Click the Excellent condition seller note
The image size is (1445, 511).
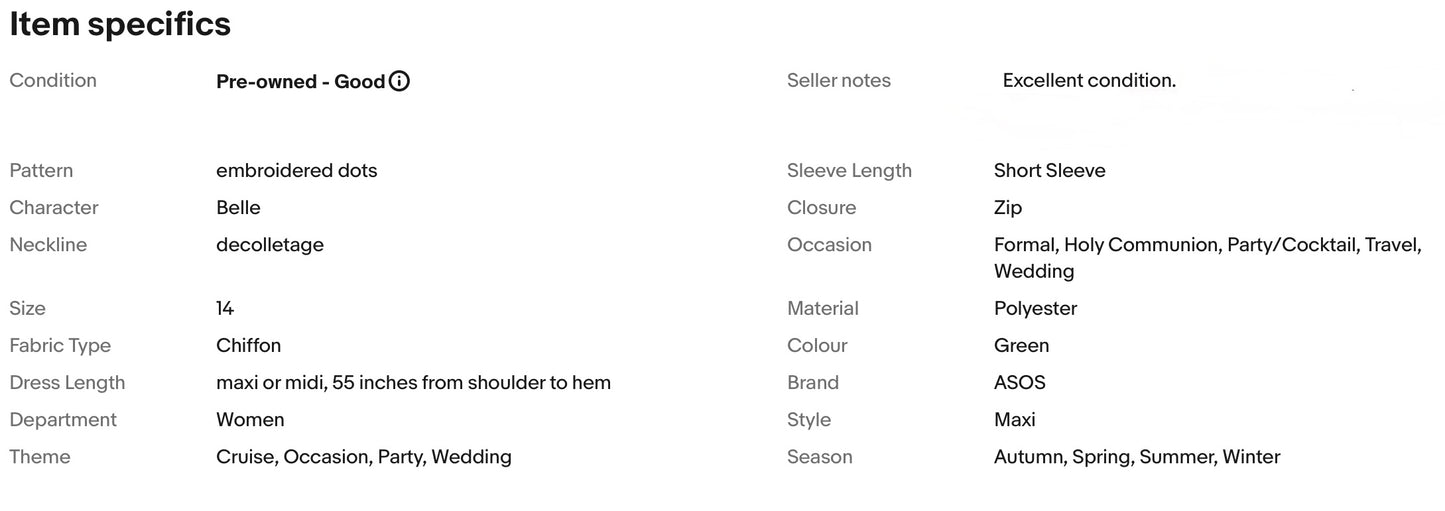click(x=1089, y=80)
